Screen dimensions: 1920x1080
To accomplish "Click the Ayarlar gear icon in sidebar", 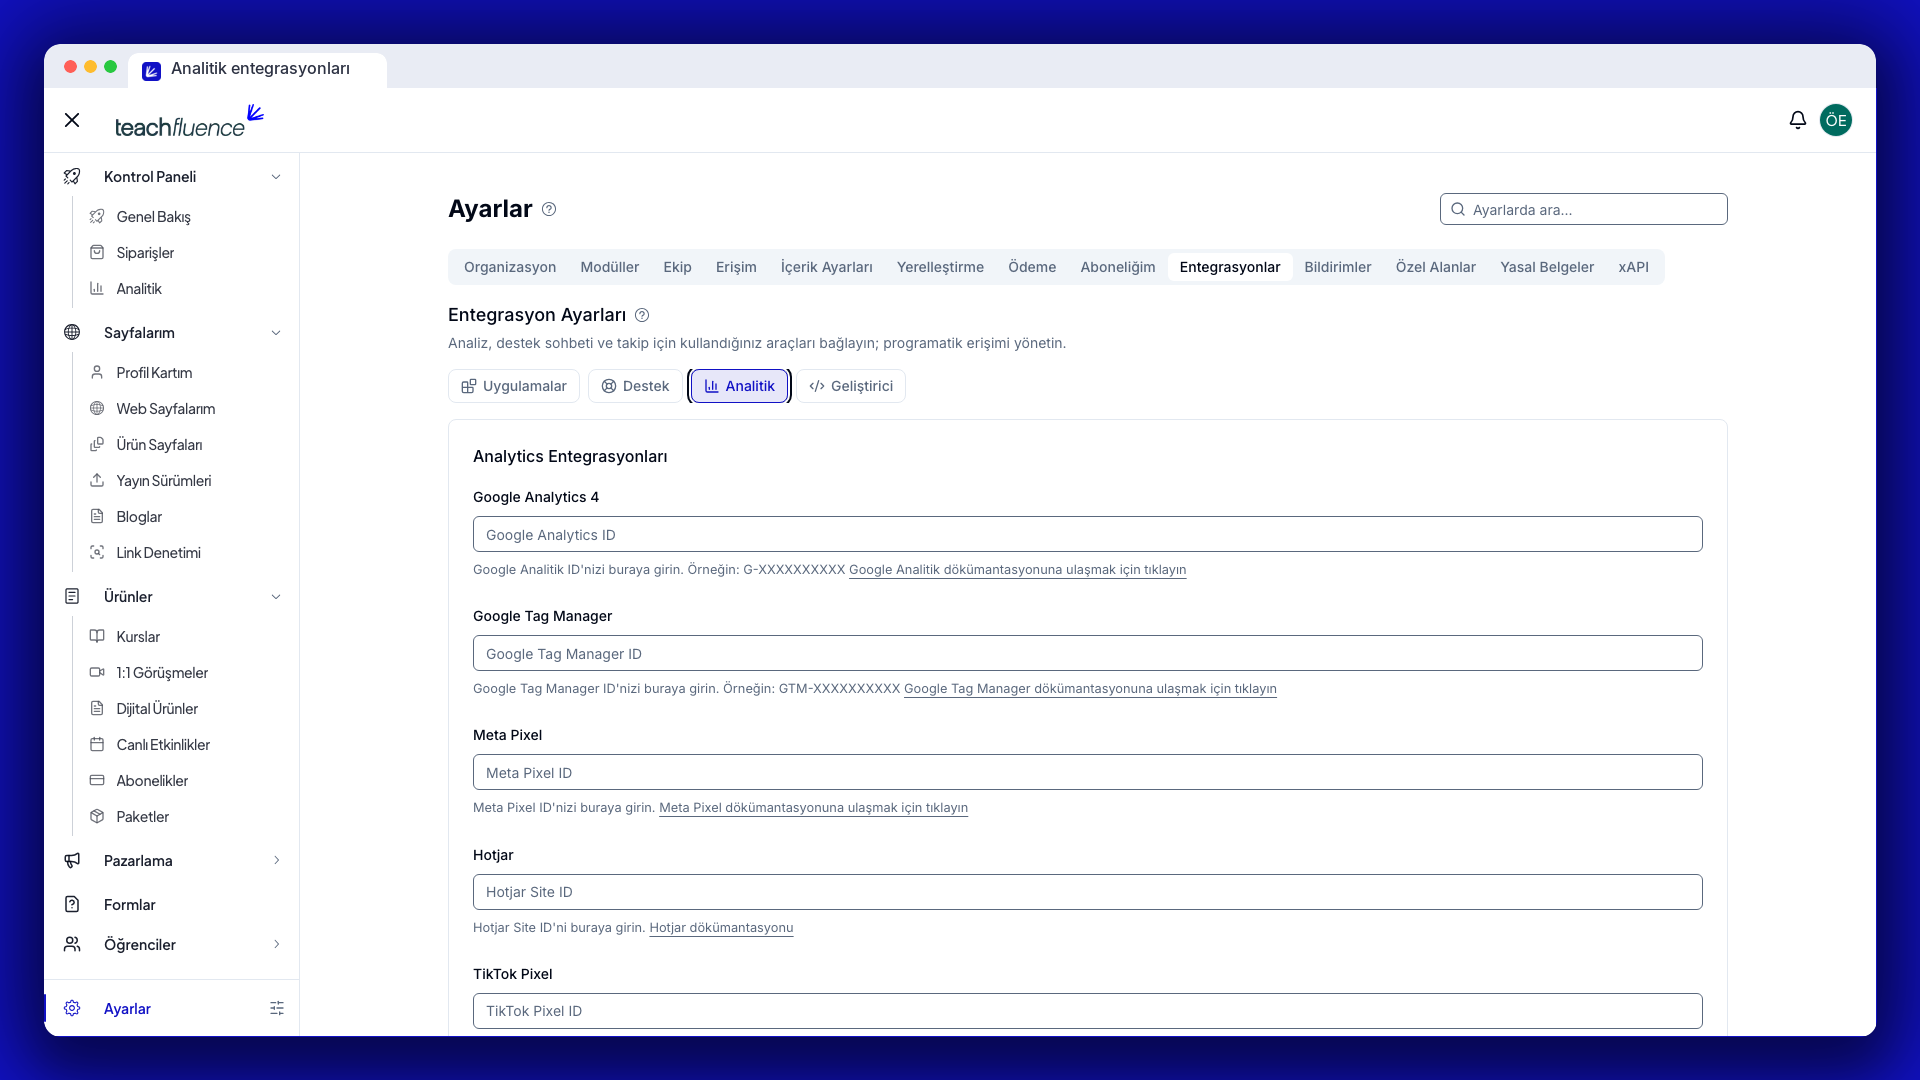I will tap(72, 1008).
